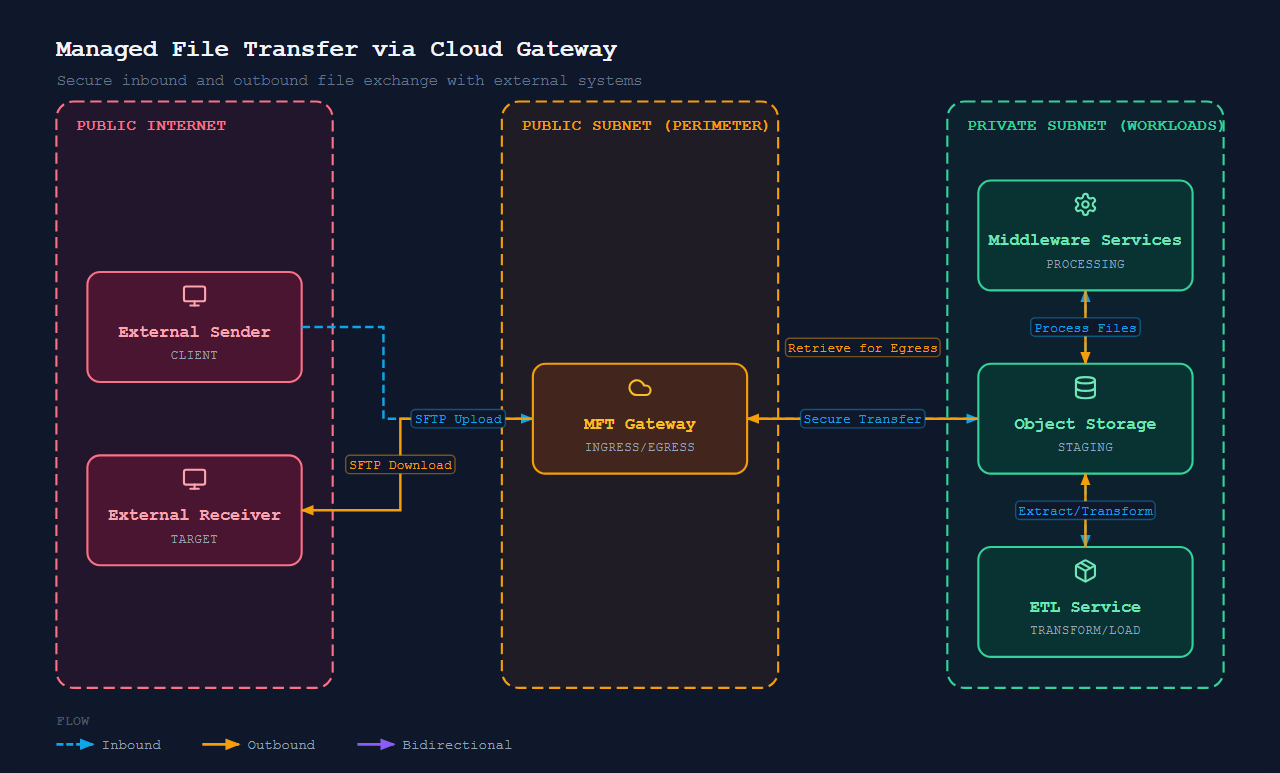Click the Outbound legend orange arrow
This screenshot has width=1280, height=773.
pyautogui.click(x=221, y=745)
